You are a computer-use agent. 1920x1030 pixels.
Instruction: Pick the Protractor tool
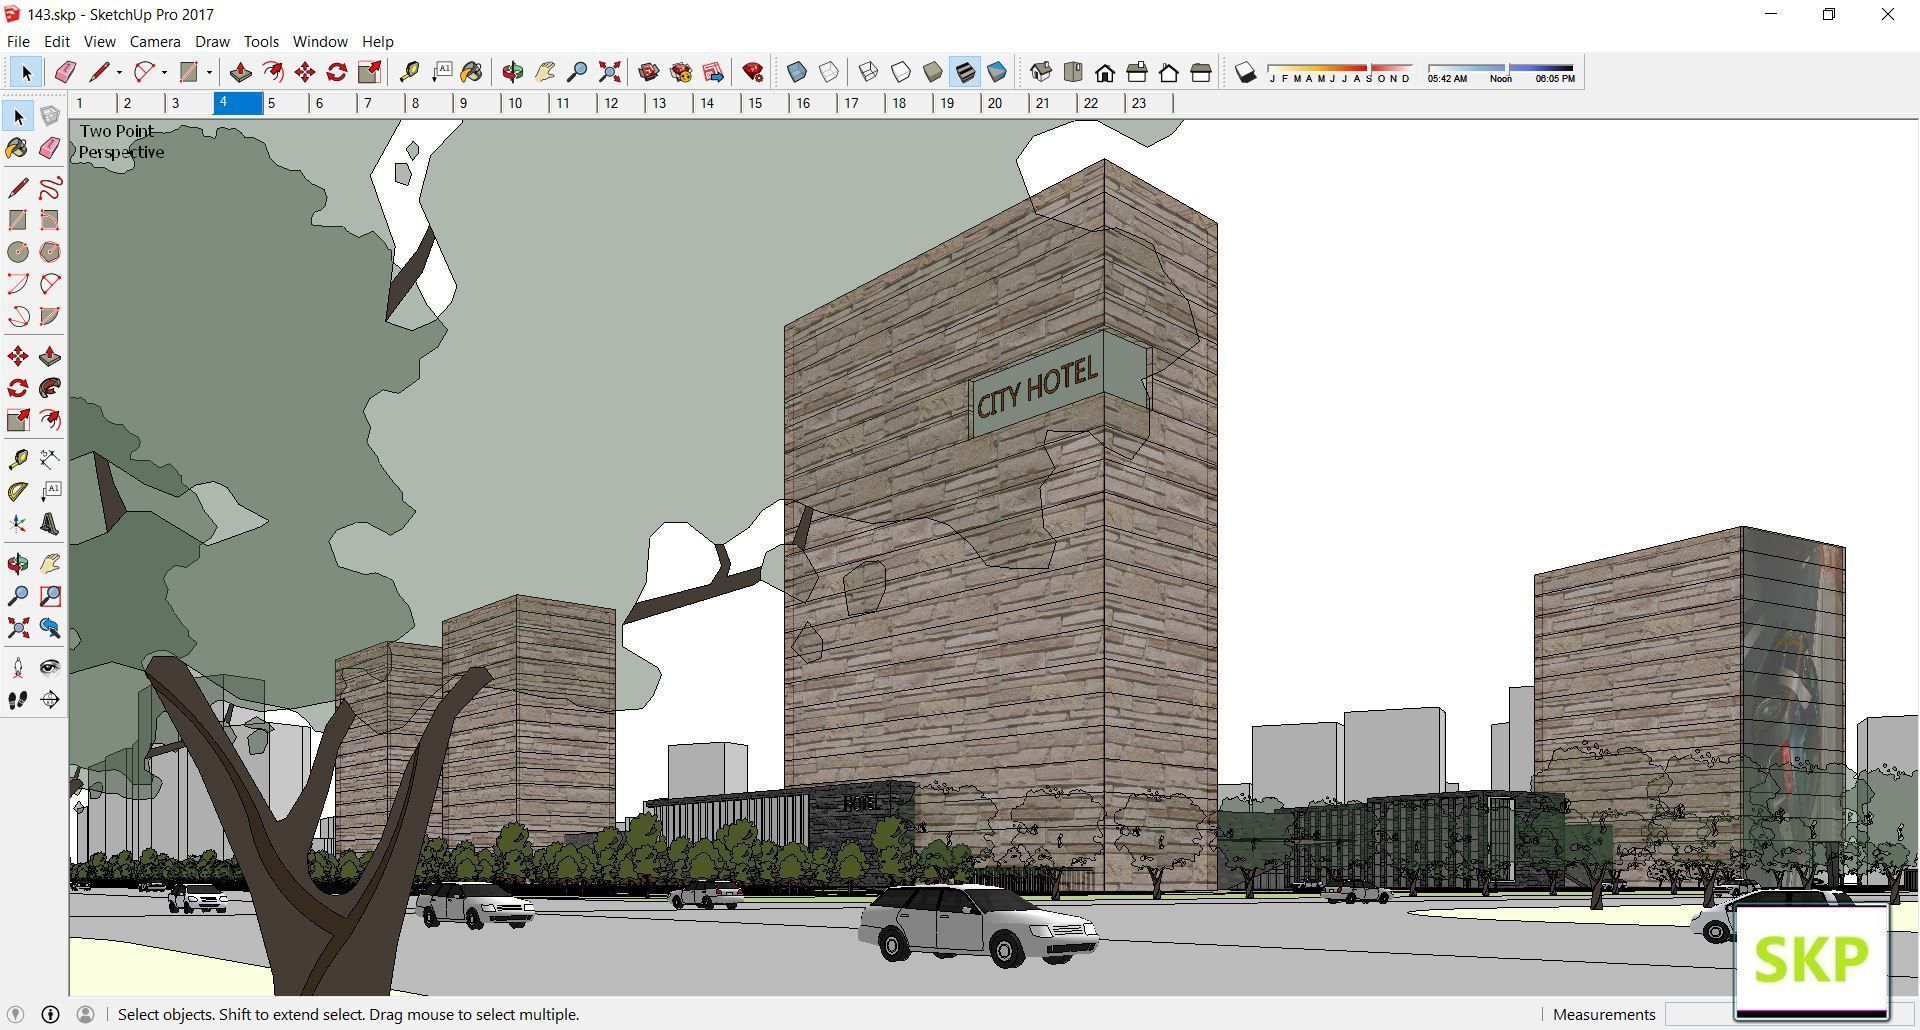pyautogui.click(x=18, y=491)
